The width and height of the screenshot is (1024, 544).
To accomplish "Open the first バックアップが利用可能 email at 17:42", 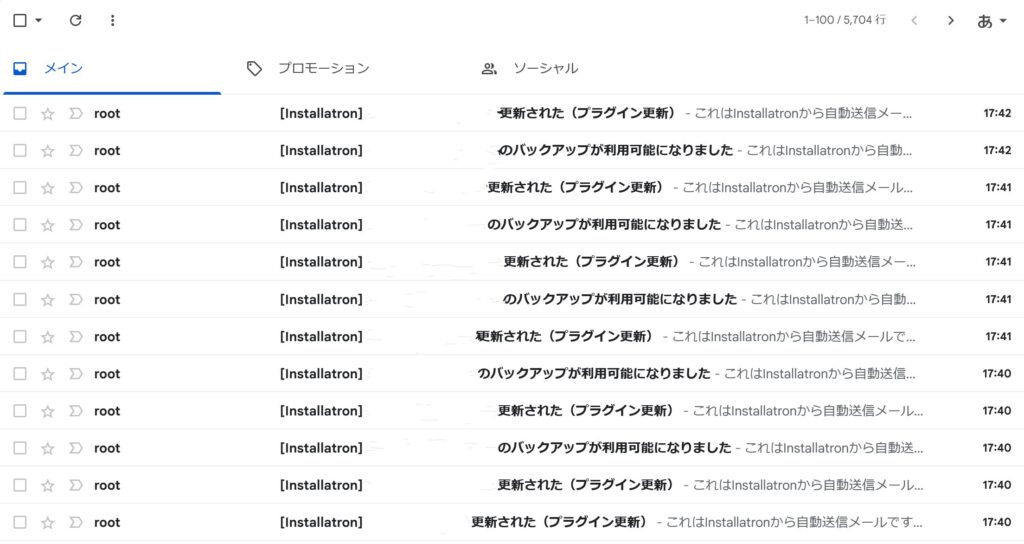I will tap(616, 151).
